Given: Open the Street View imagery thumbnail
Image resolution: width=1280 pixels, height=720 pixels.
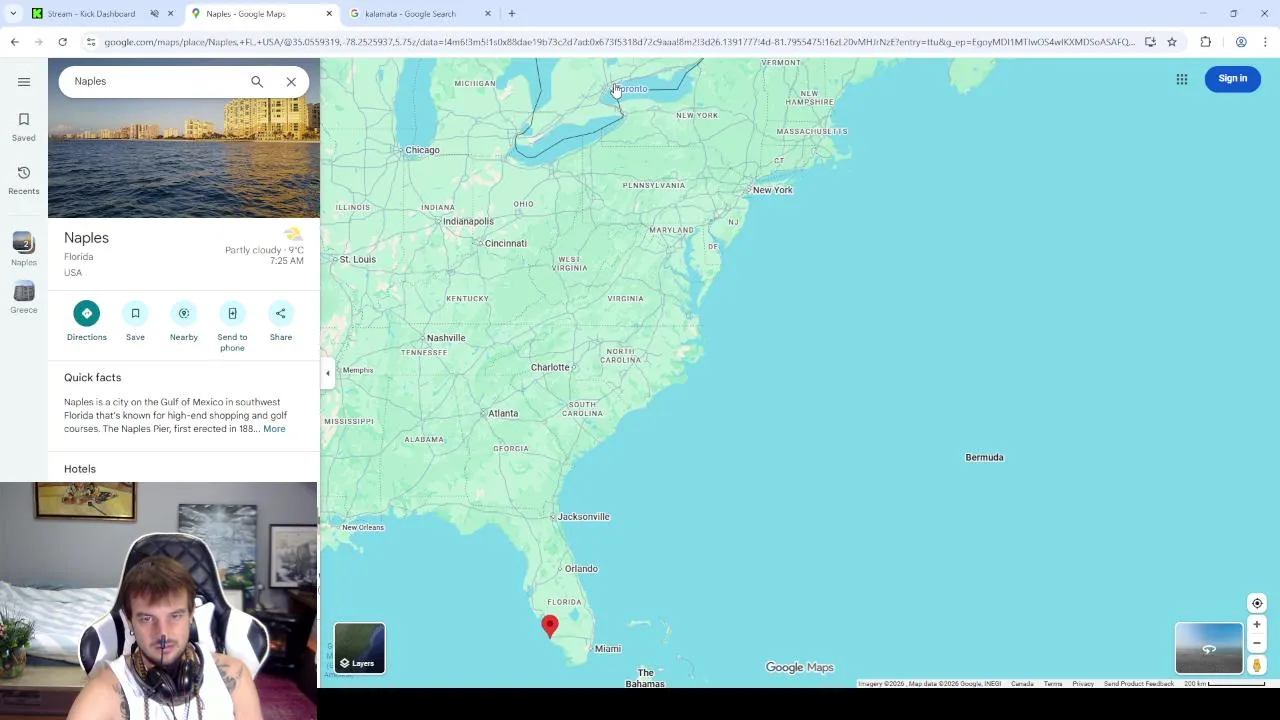Looking at the screenshot, I should (1209, 649).
